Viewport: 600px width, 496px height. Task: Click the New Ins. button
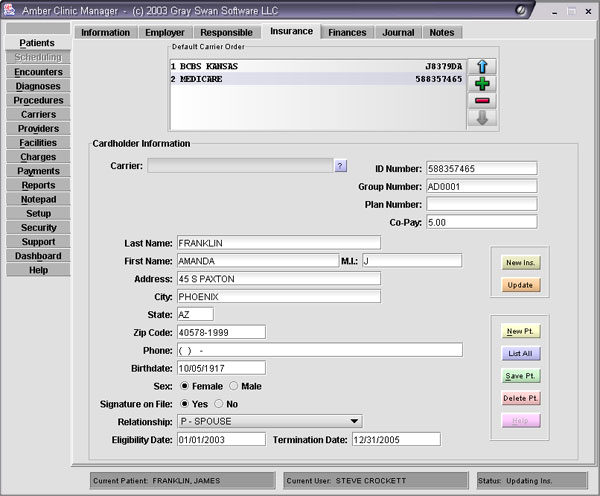pyautogui.click(x=521, y=262)
